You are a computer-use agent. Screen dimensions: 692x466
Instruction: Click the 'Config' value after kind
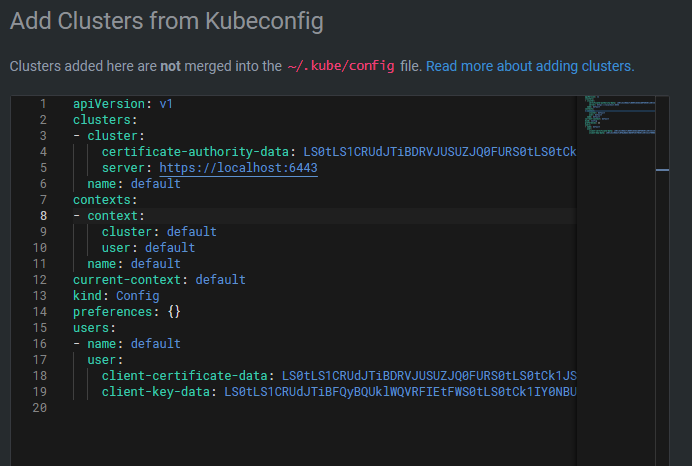point(137,296)
